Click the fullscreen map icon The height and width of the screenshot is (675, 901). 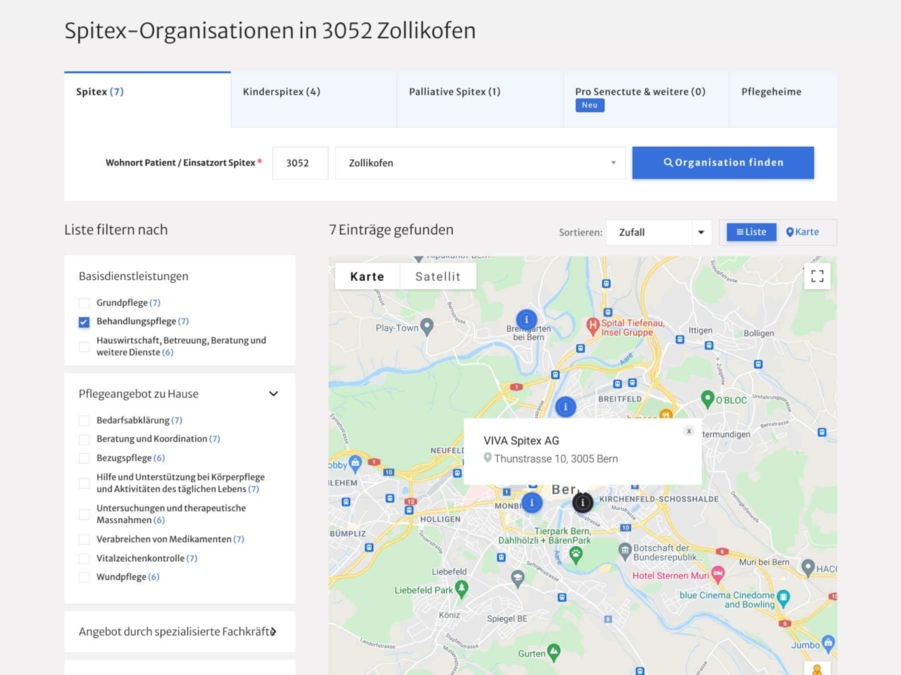817,276
